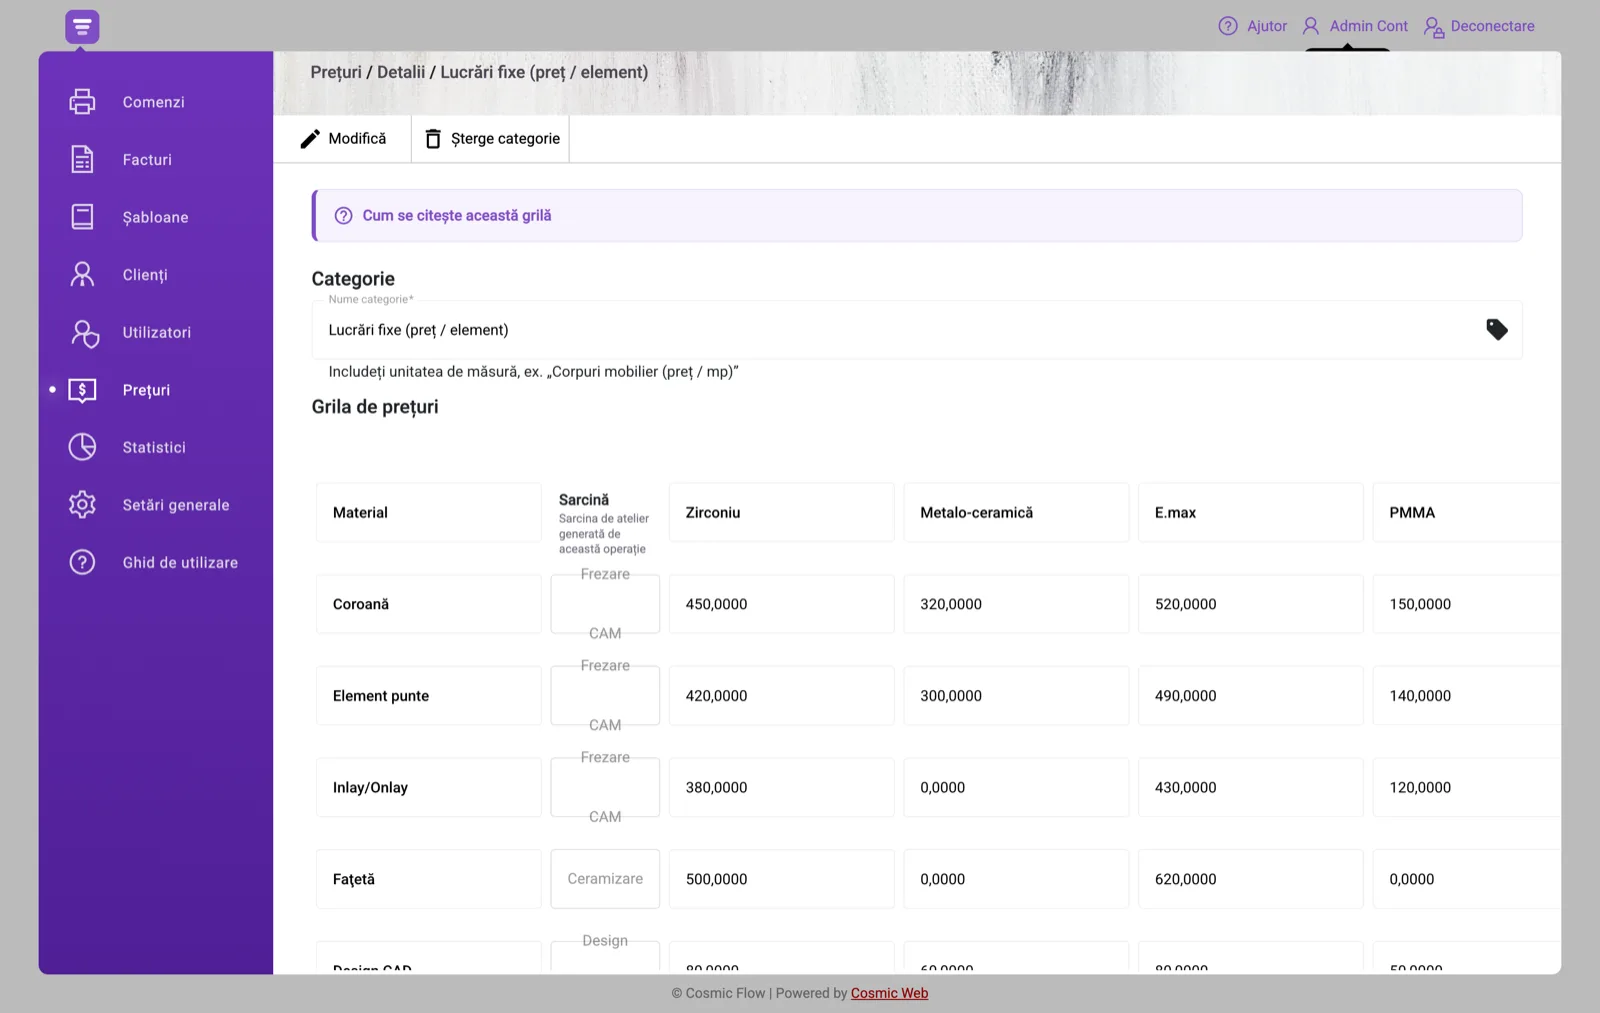The height and width of the screenshot is (1013, 1600).
Task: Open Comenzi printer icon in sidebar
Action: coord(82,102)
